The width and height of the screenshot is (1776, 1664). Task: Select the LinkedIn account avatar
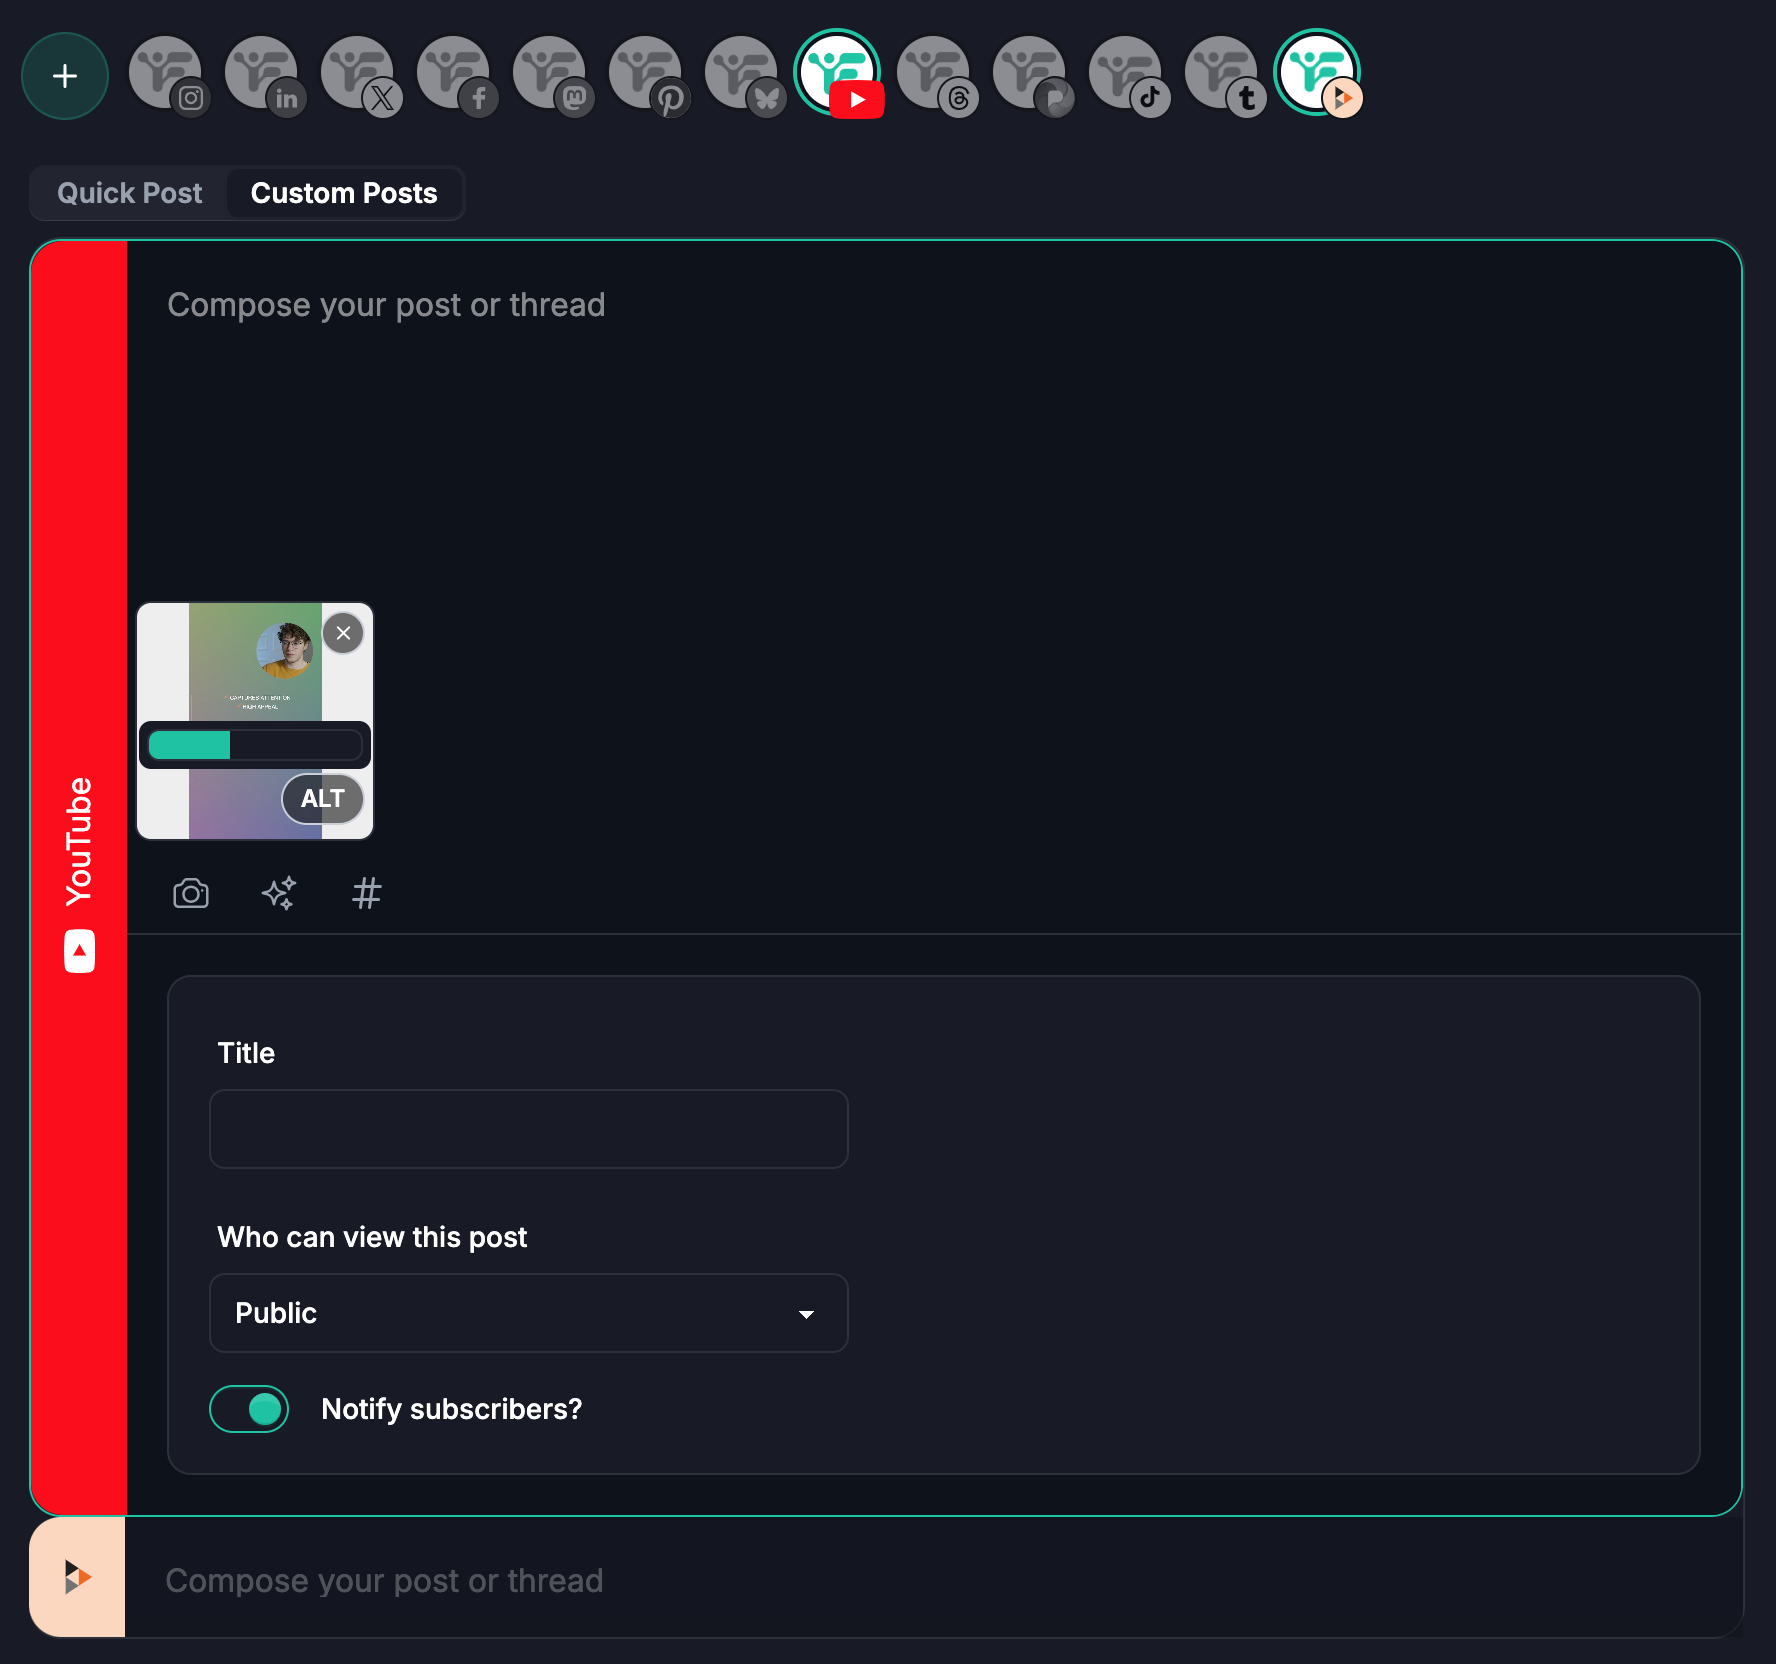pyautogui.click(x=262, y=75)
